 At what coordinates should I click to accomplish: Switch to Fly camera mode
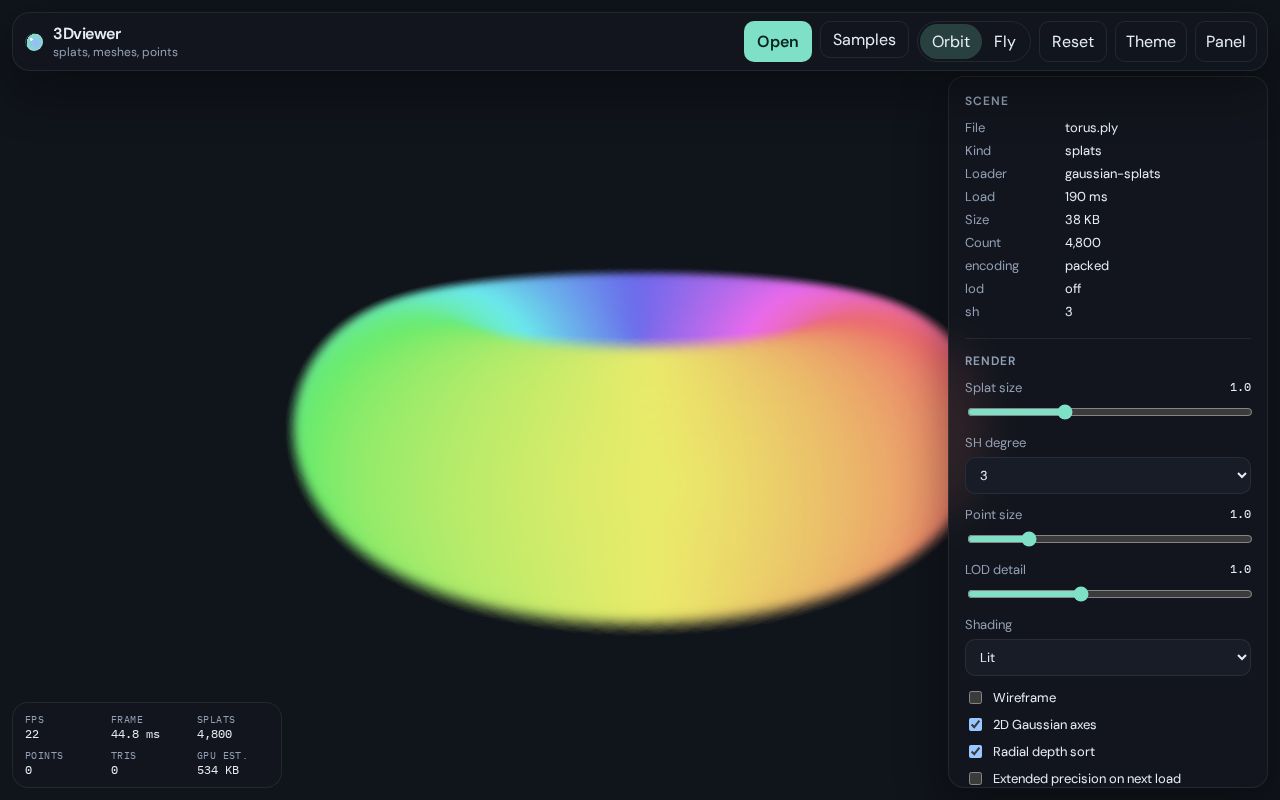coord(1005,42)
